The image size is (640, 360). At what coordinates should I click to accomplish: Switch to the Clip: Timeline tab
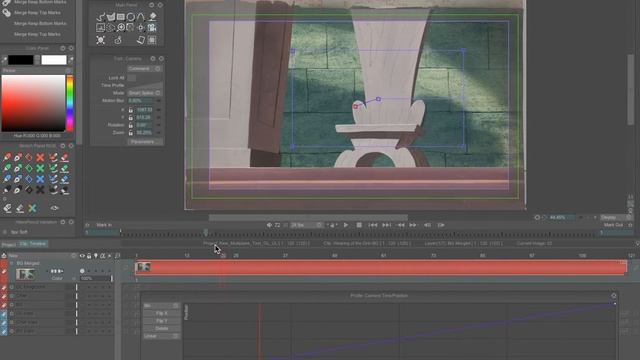click(x=33, y=244)
